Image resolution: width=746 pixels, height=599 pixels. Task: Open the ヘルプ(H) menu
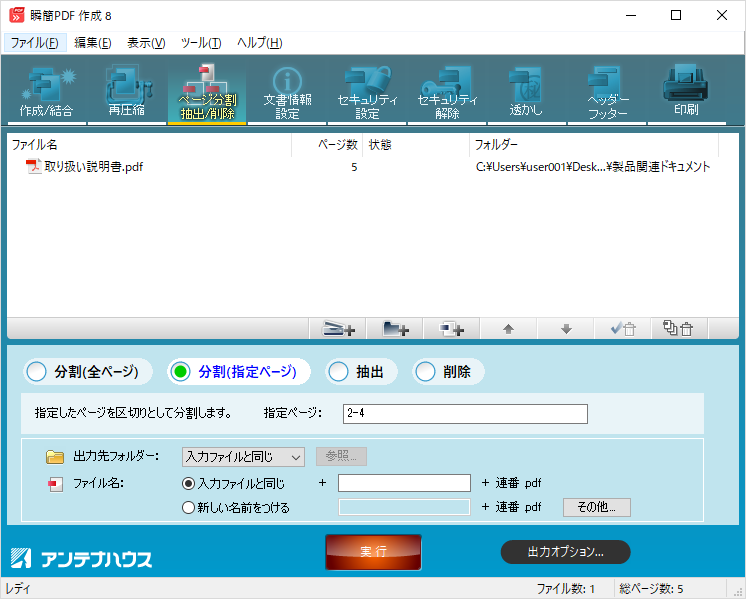(x=260, y=43)
